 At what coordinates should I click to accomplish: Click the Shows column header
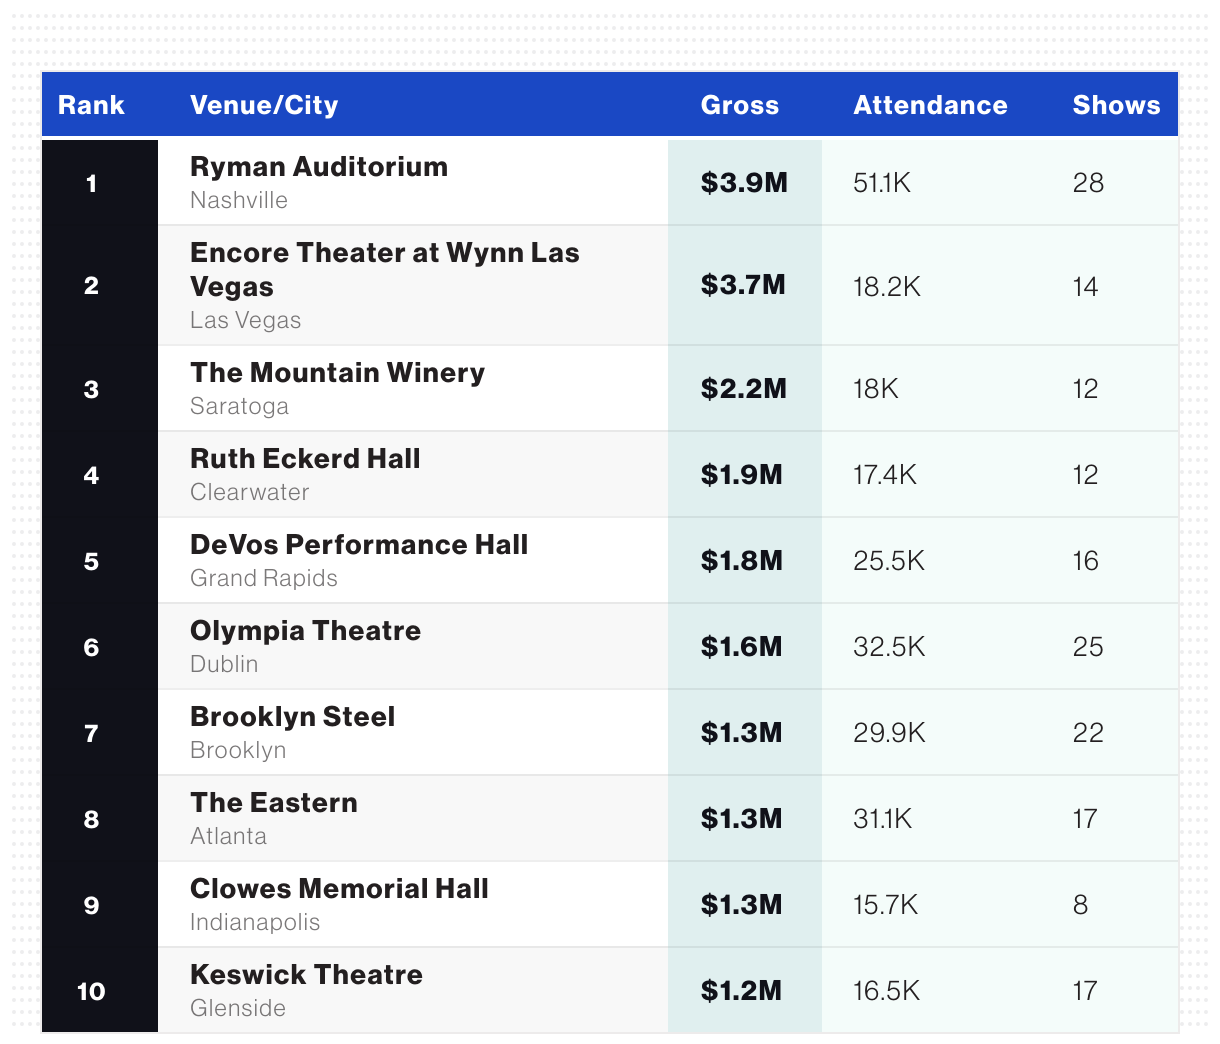pyautogui.click(x=1116, y=105)
